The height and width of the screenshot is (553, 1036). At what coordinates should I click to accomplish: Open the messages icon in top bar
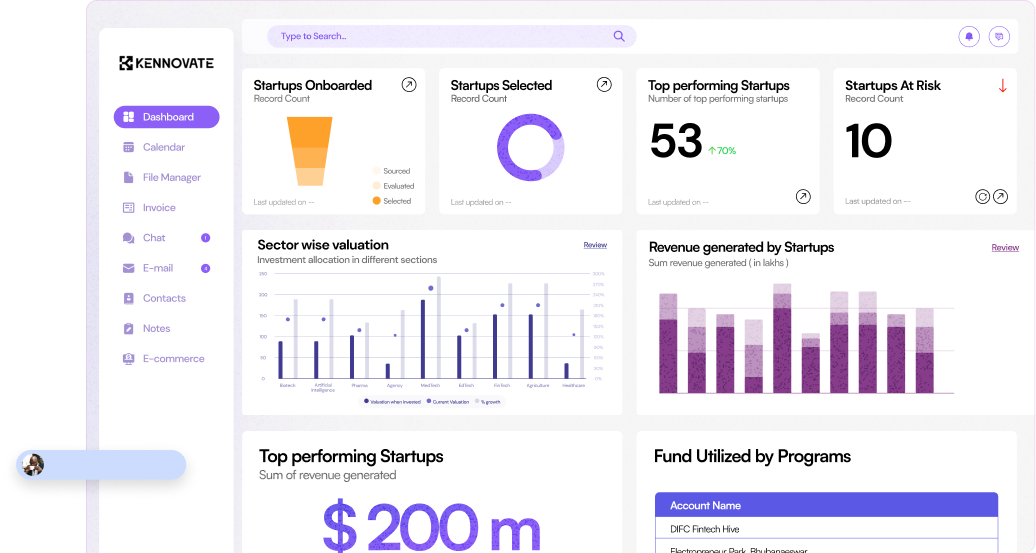[998, 36]
